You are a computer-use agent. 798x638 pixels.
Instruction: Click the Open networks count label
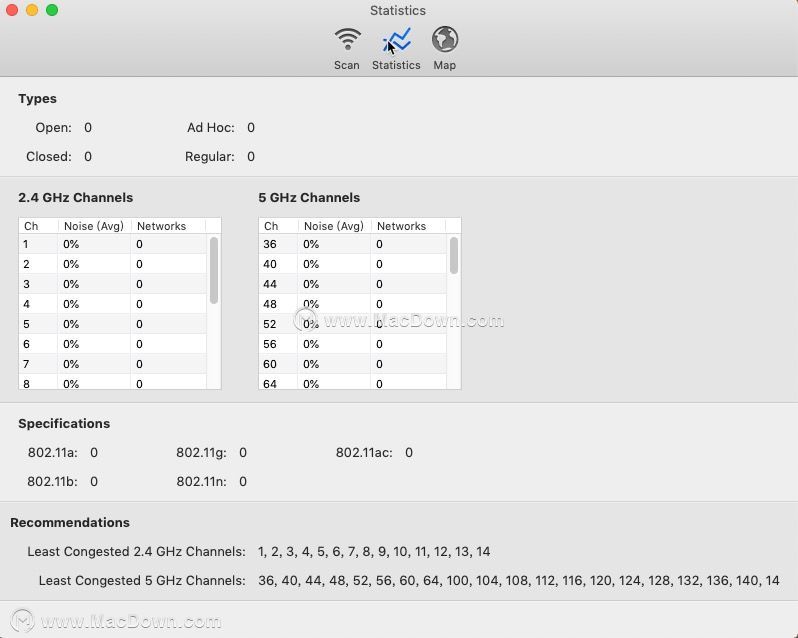pos(53,127)
